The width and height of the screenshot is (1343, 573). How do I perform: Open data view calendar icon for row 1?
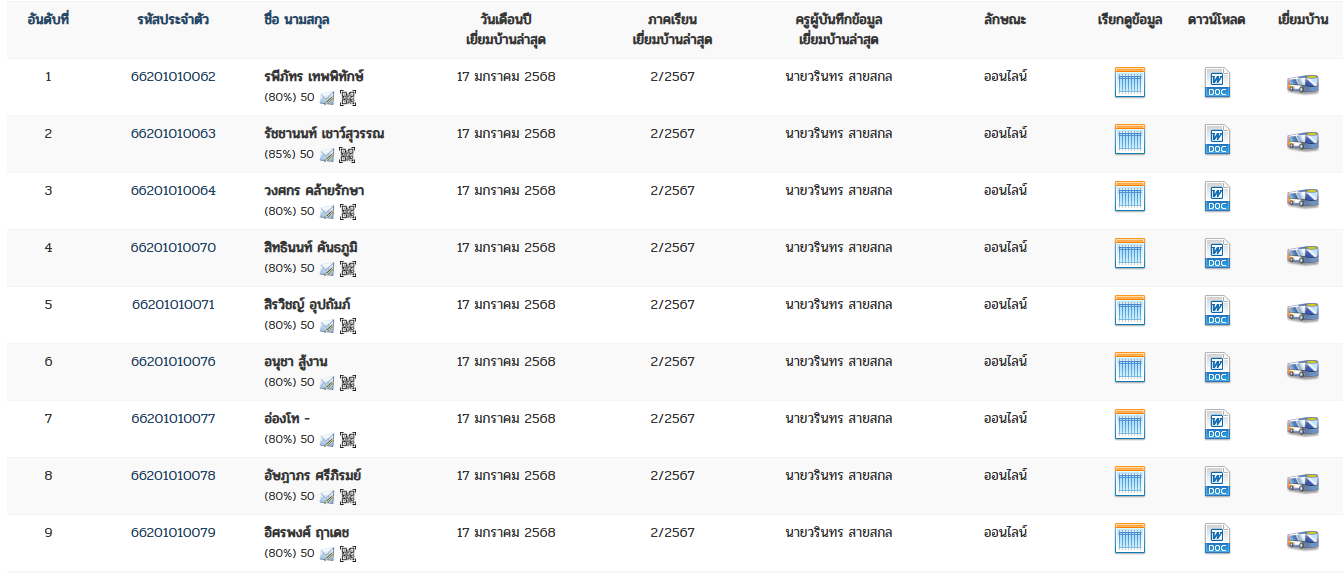click(1129, 82)
